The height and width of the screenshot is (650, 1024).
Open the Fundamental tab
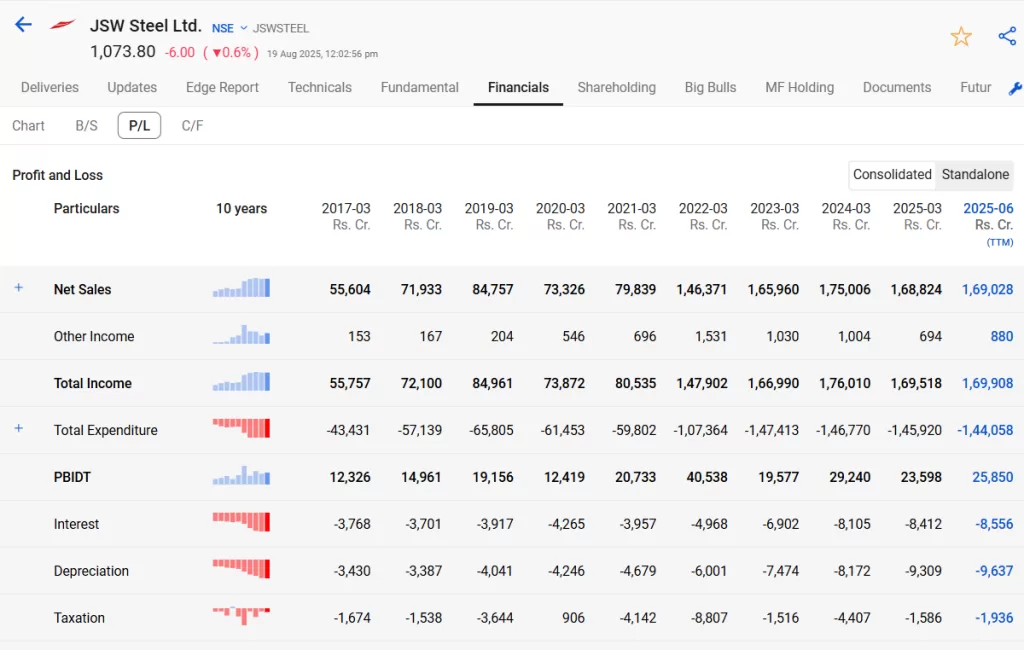coord(419,88)
